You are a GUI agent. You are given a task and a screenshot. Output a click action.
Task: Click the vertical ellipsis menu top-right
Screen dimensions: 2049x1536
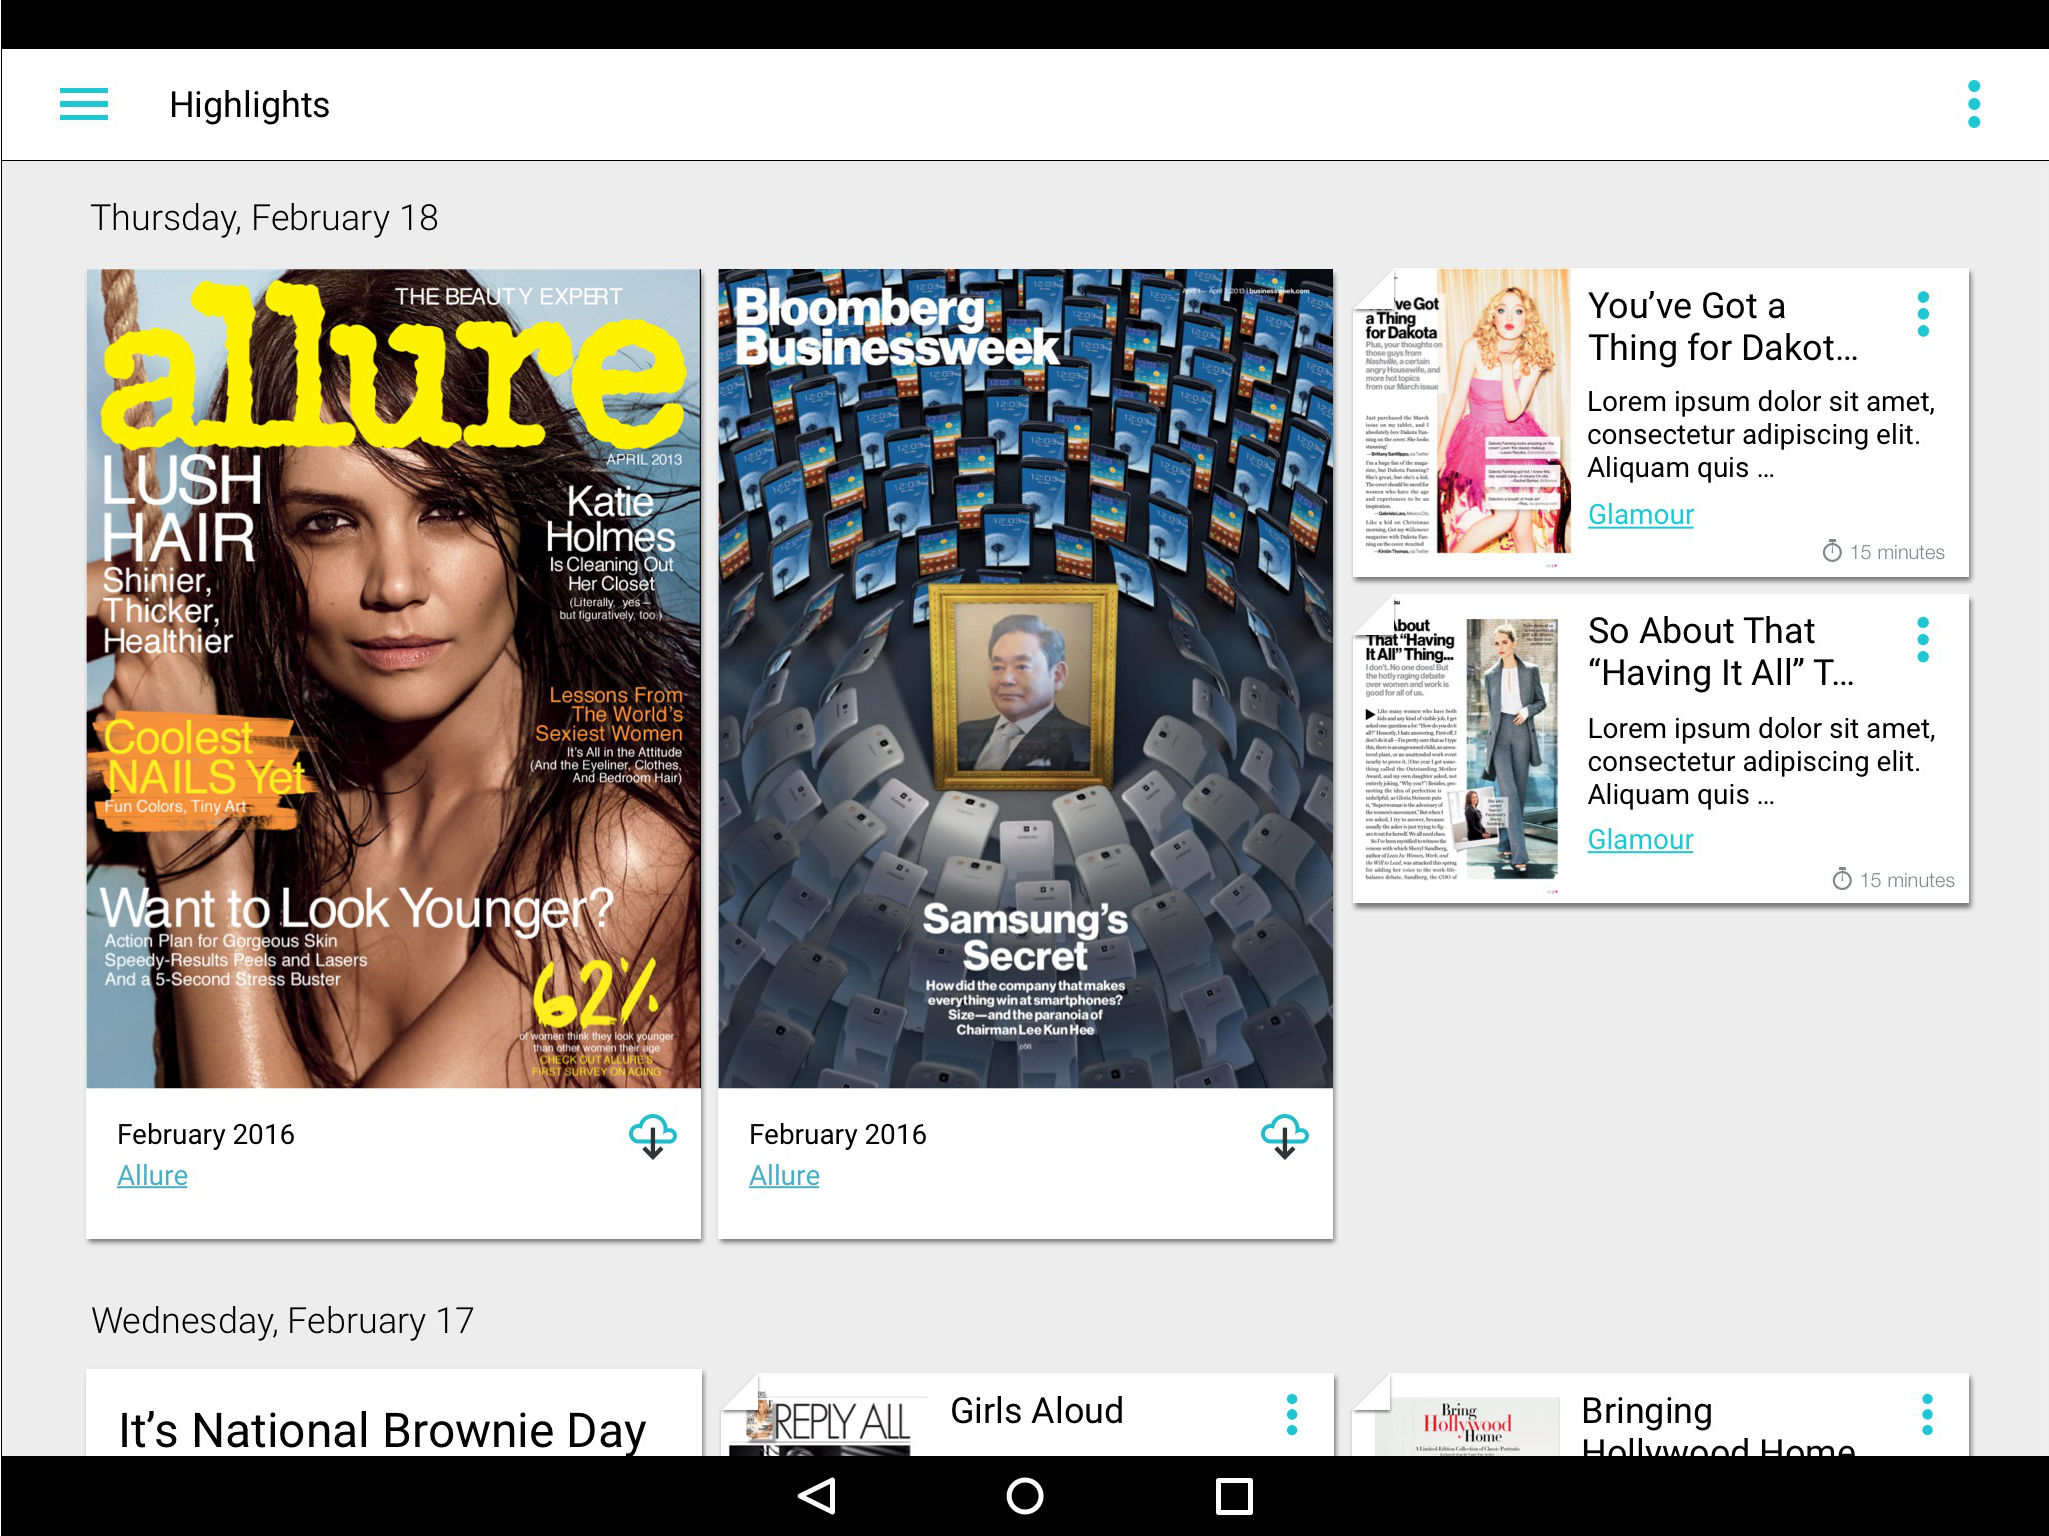click(x=1973, y=103)
